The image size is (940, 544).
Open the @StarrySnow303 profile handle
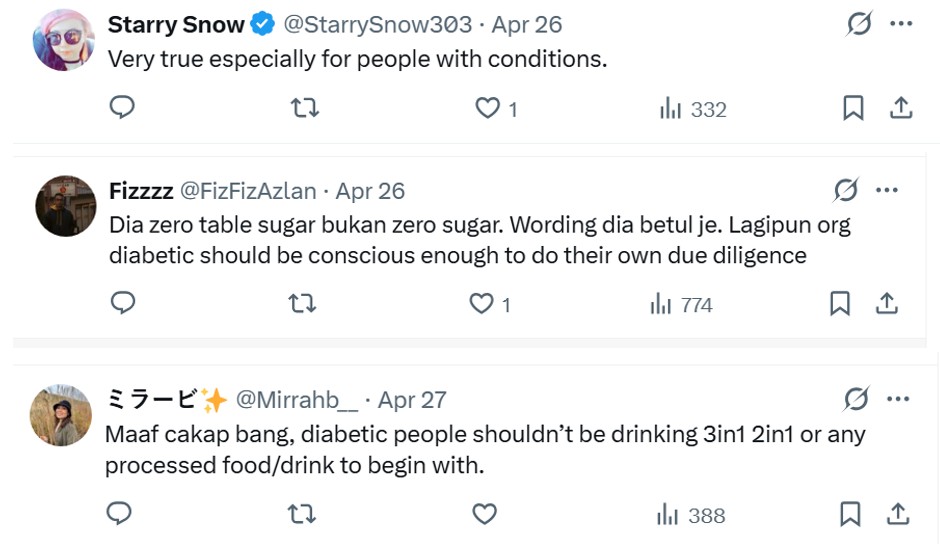[x=378, y=25]
